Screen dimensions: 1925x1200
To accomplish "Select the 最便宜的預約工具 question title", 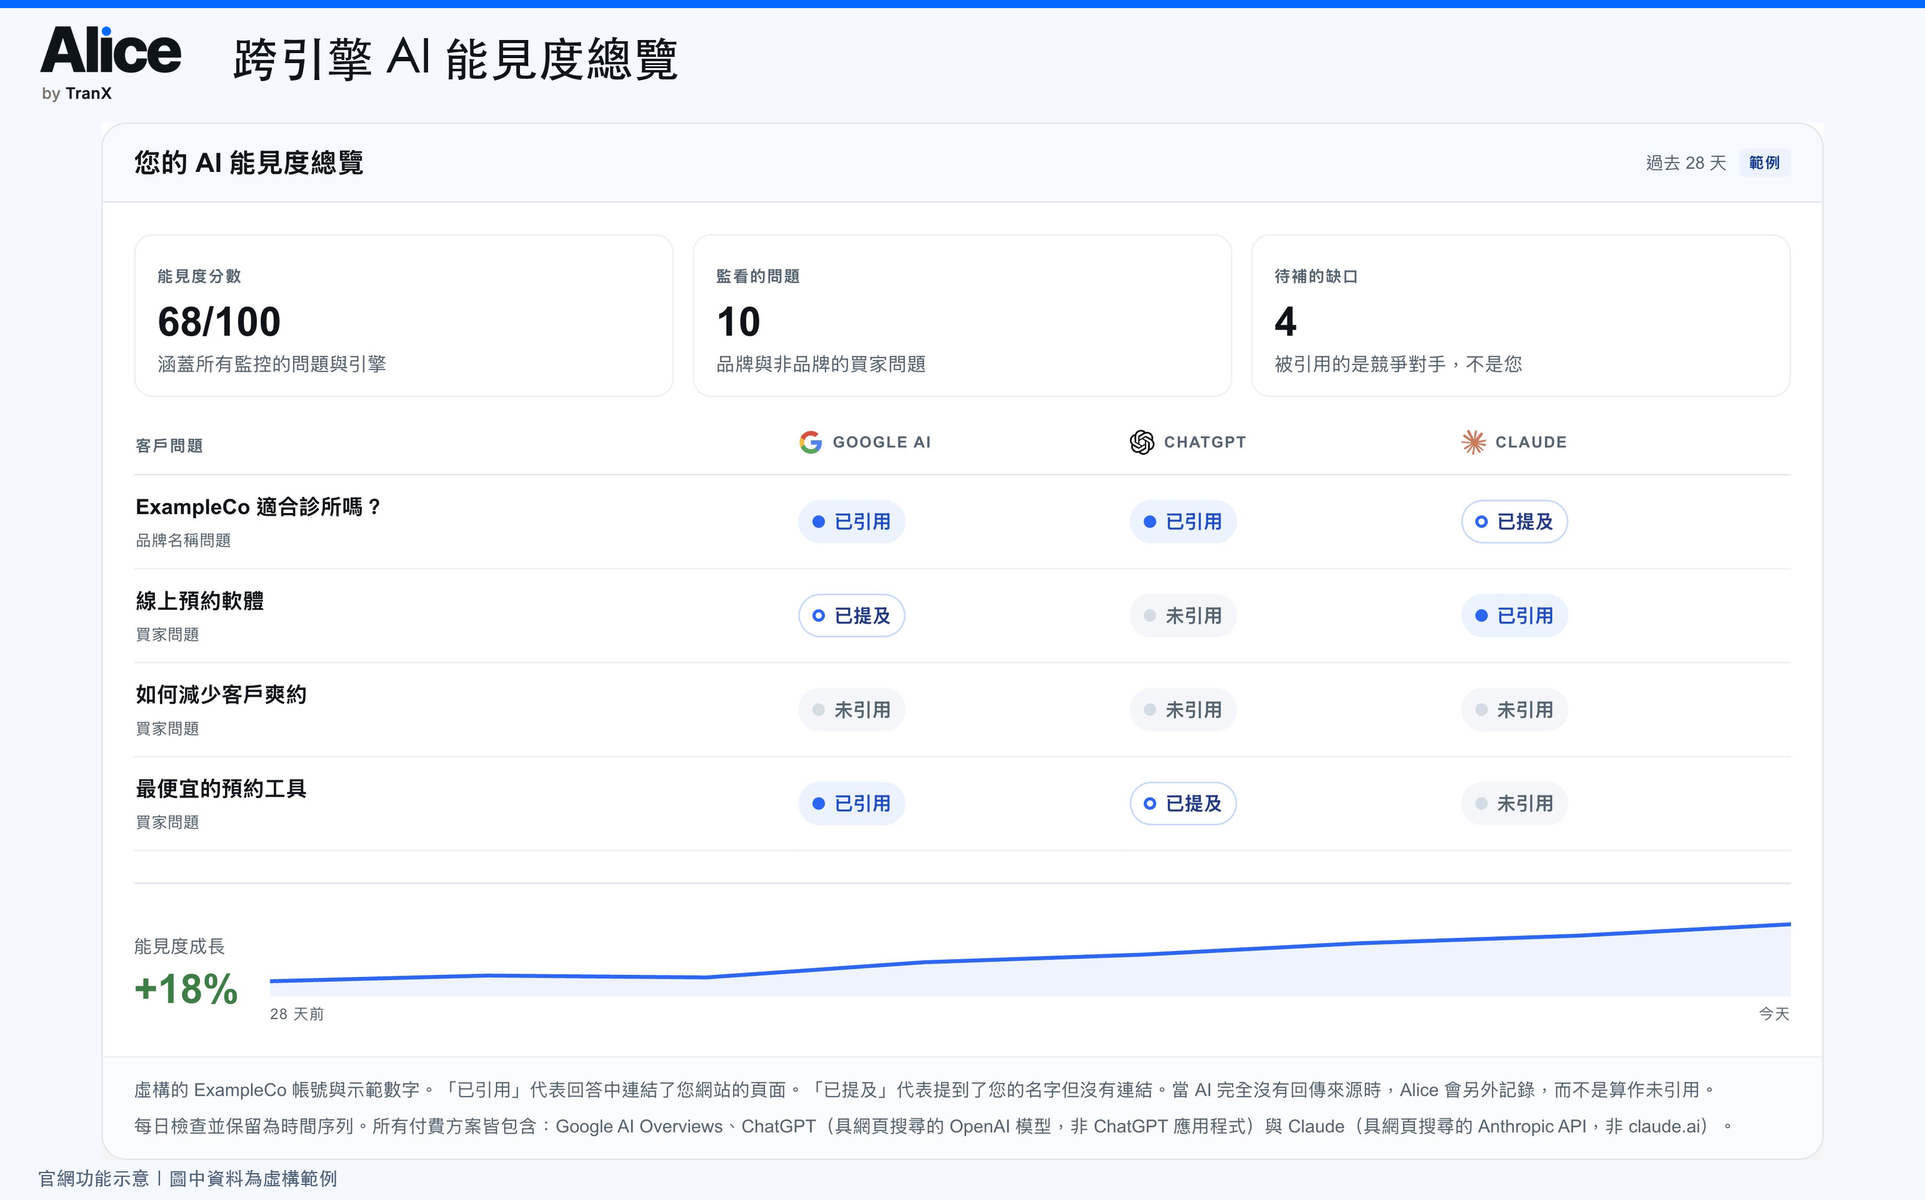I will click(221, 789).
